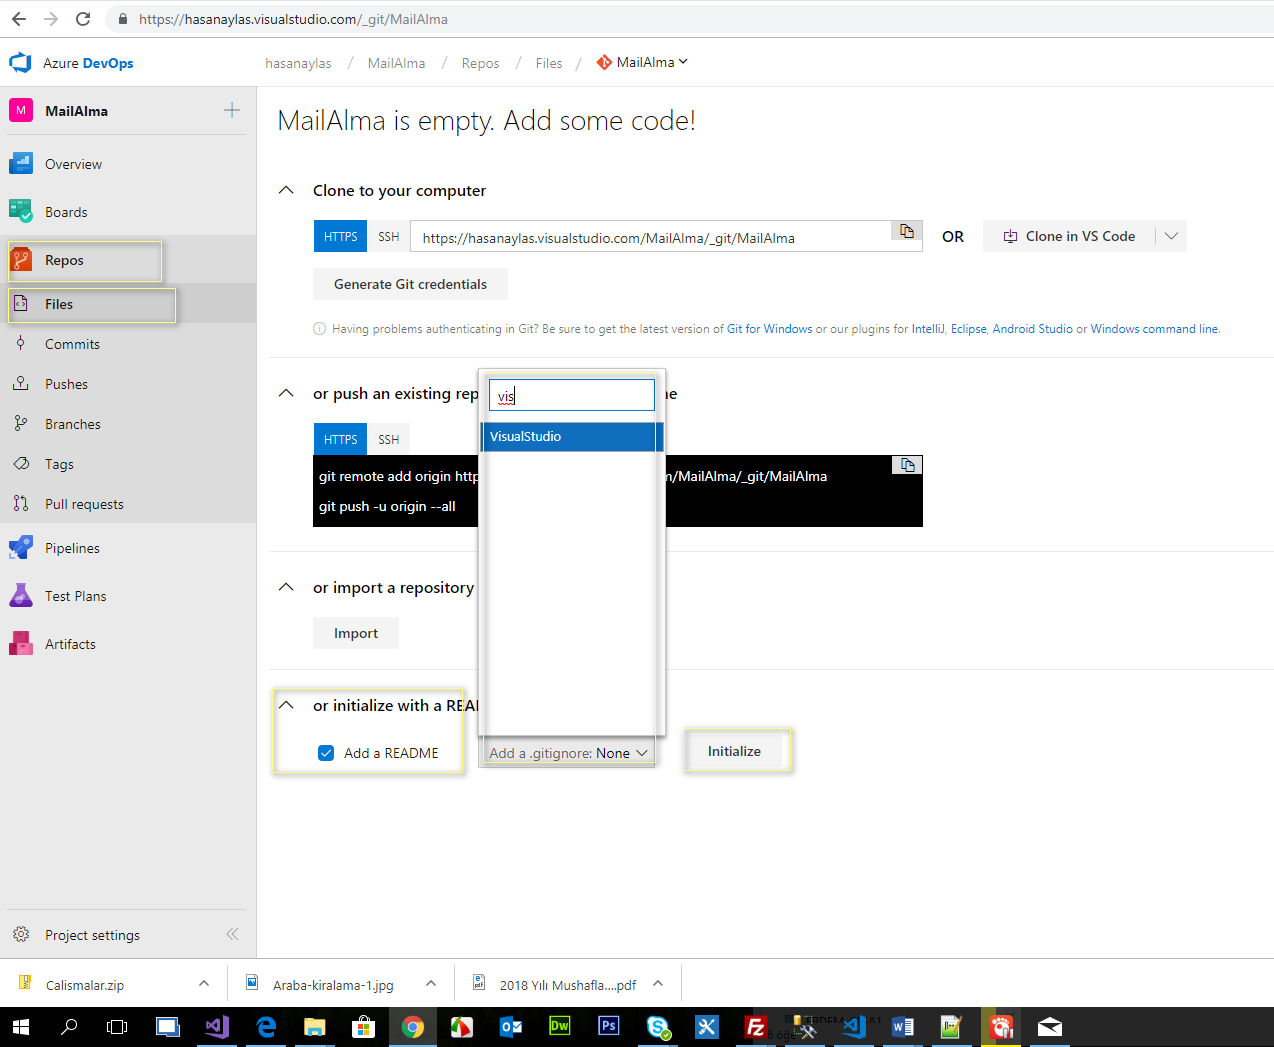Switch to SSH tab in Clone section
1274x1047 pixels.
389,236
